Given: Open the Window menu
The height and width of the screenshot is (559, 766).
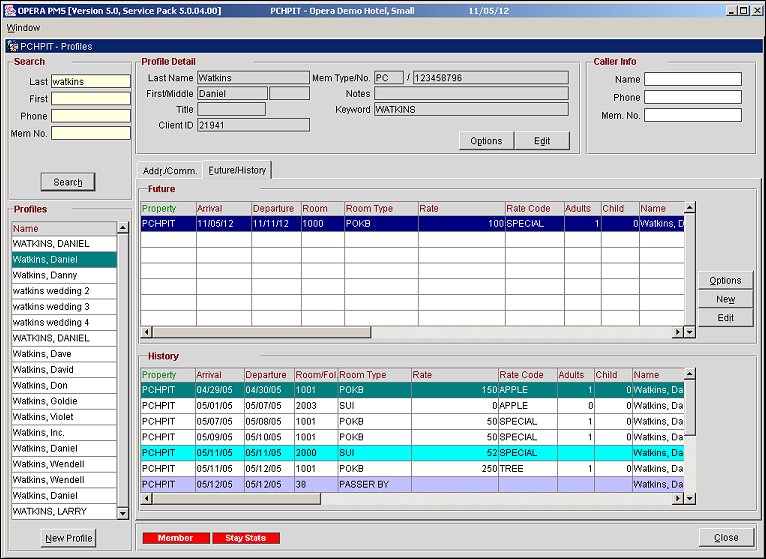Looking at the screenshot, I should point(23,28).
